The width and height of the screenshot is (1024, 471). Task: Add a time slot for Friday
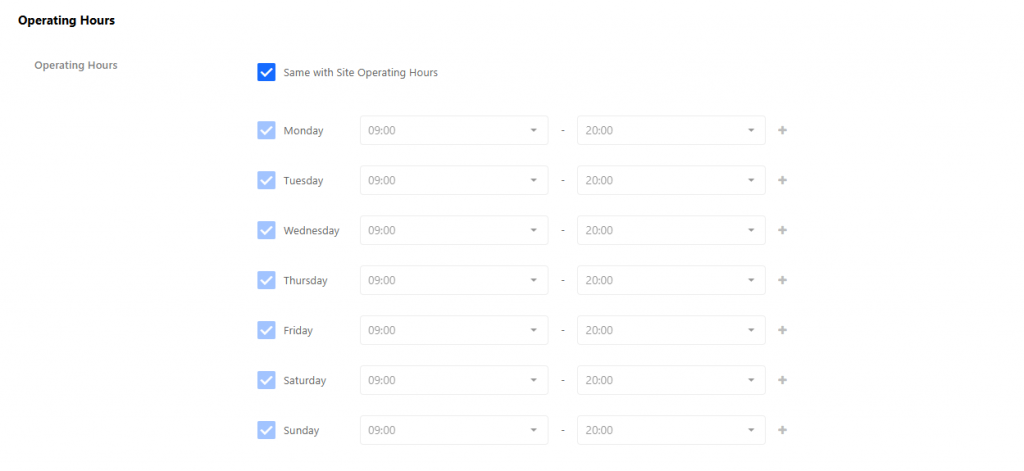(x=782, y=331)
